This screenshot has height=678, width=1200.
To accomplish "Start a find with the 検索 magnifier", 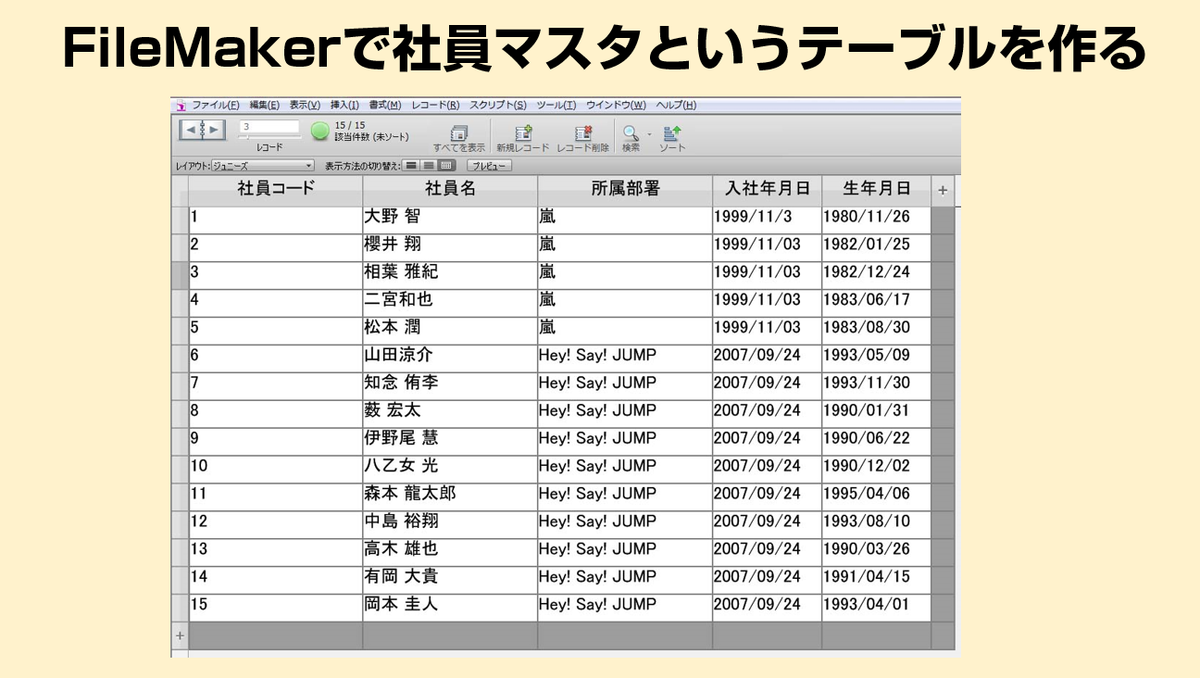I will pos(631,132).
